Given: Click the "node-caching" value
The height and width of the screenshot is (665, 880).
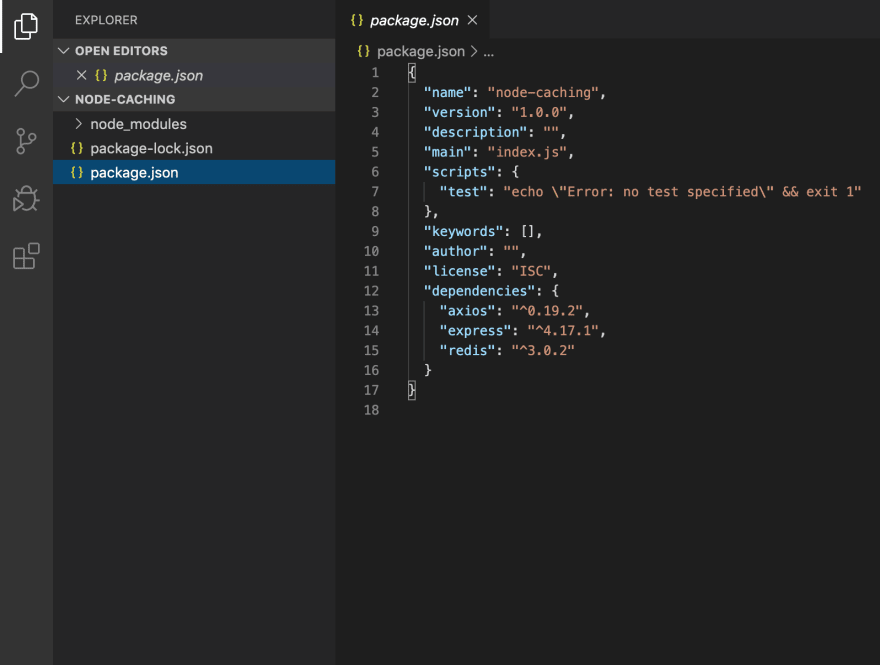Looking at the screenshot, I should coord(543,93).
